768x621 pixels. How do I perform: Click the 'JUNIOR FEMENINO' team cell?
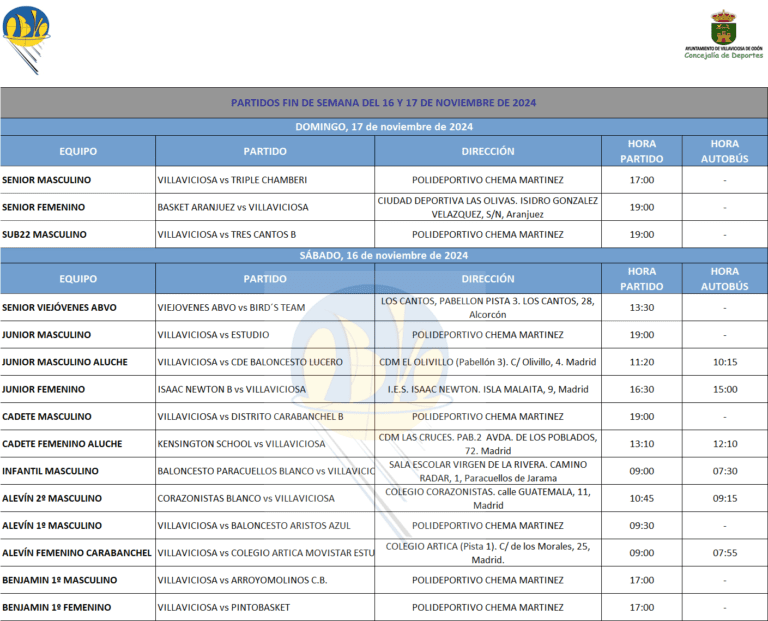pos(77,389)
